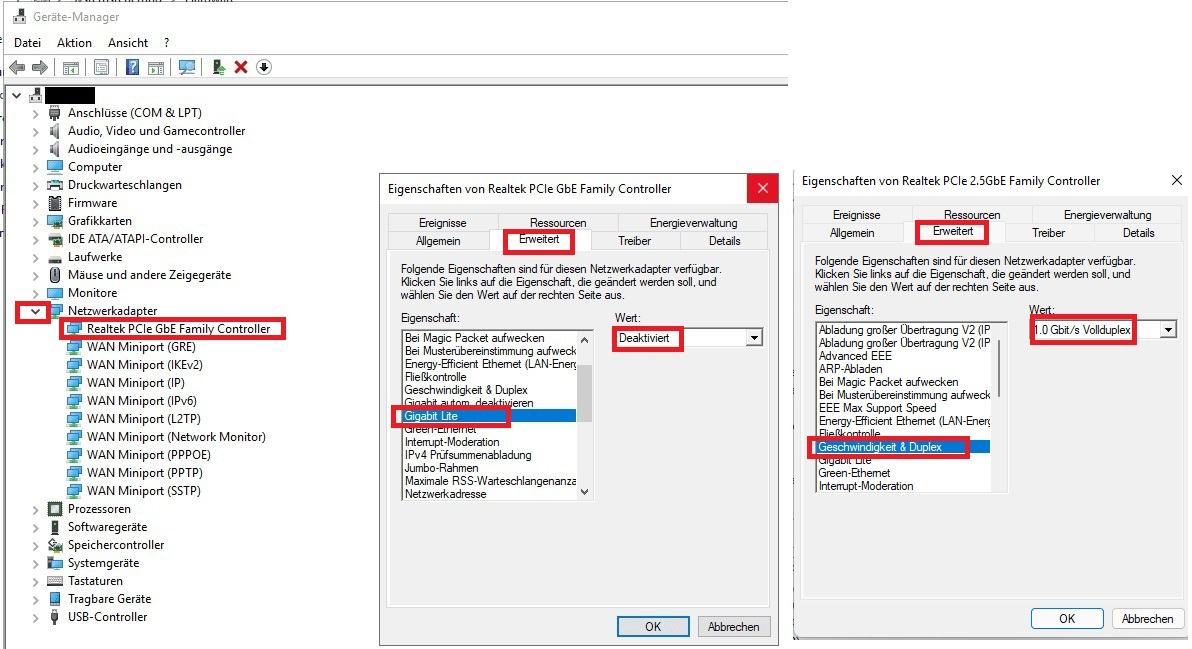1192x649 pixels.
Task: Click OK in GbE Family Controller dialog
Action: pos(653,627)
